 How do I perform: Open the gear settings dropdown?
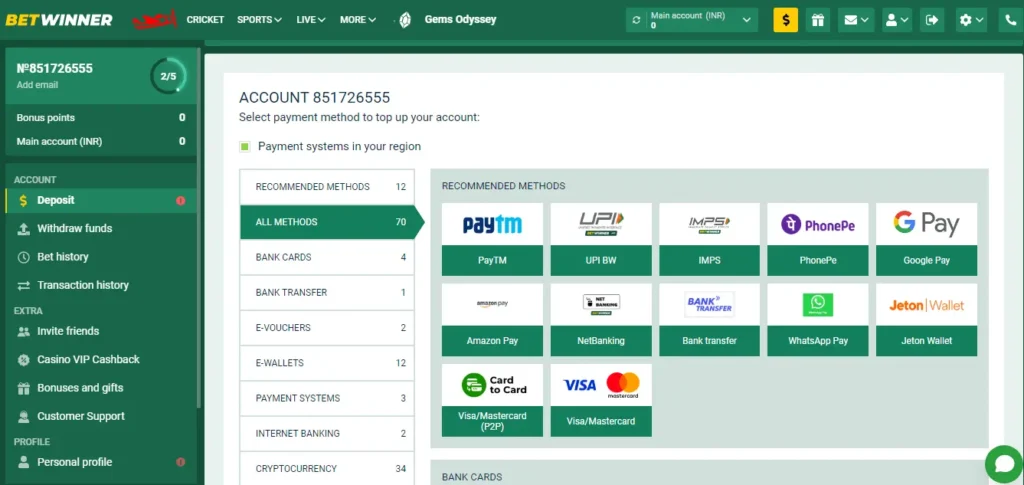[971, 20]
